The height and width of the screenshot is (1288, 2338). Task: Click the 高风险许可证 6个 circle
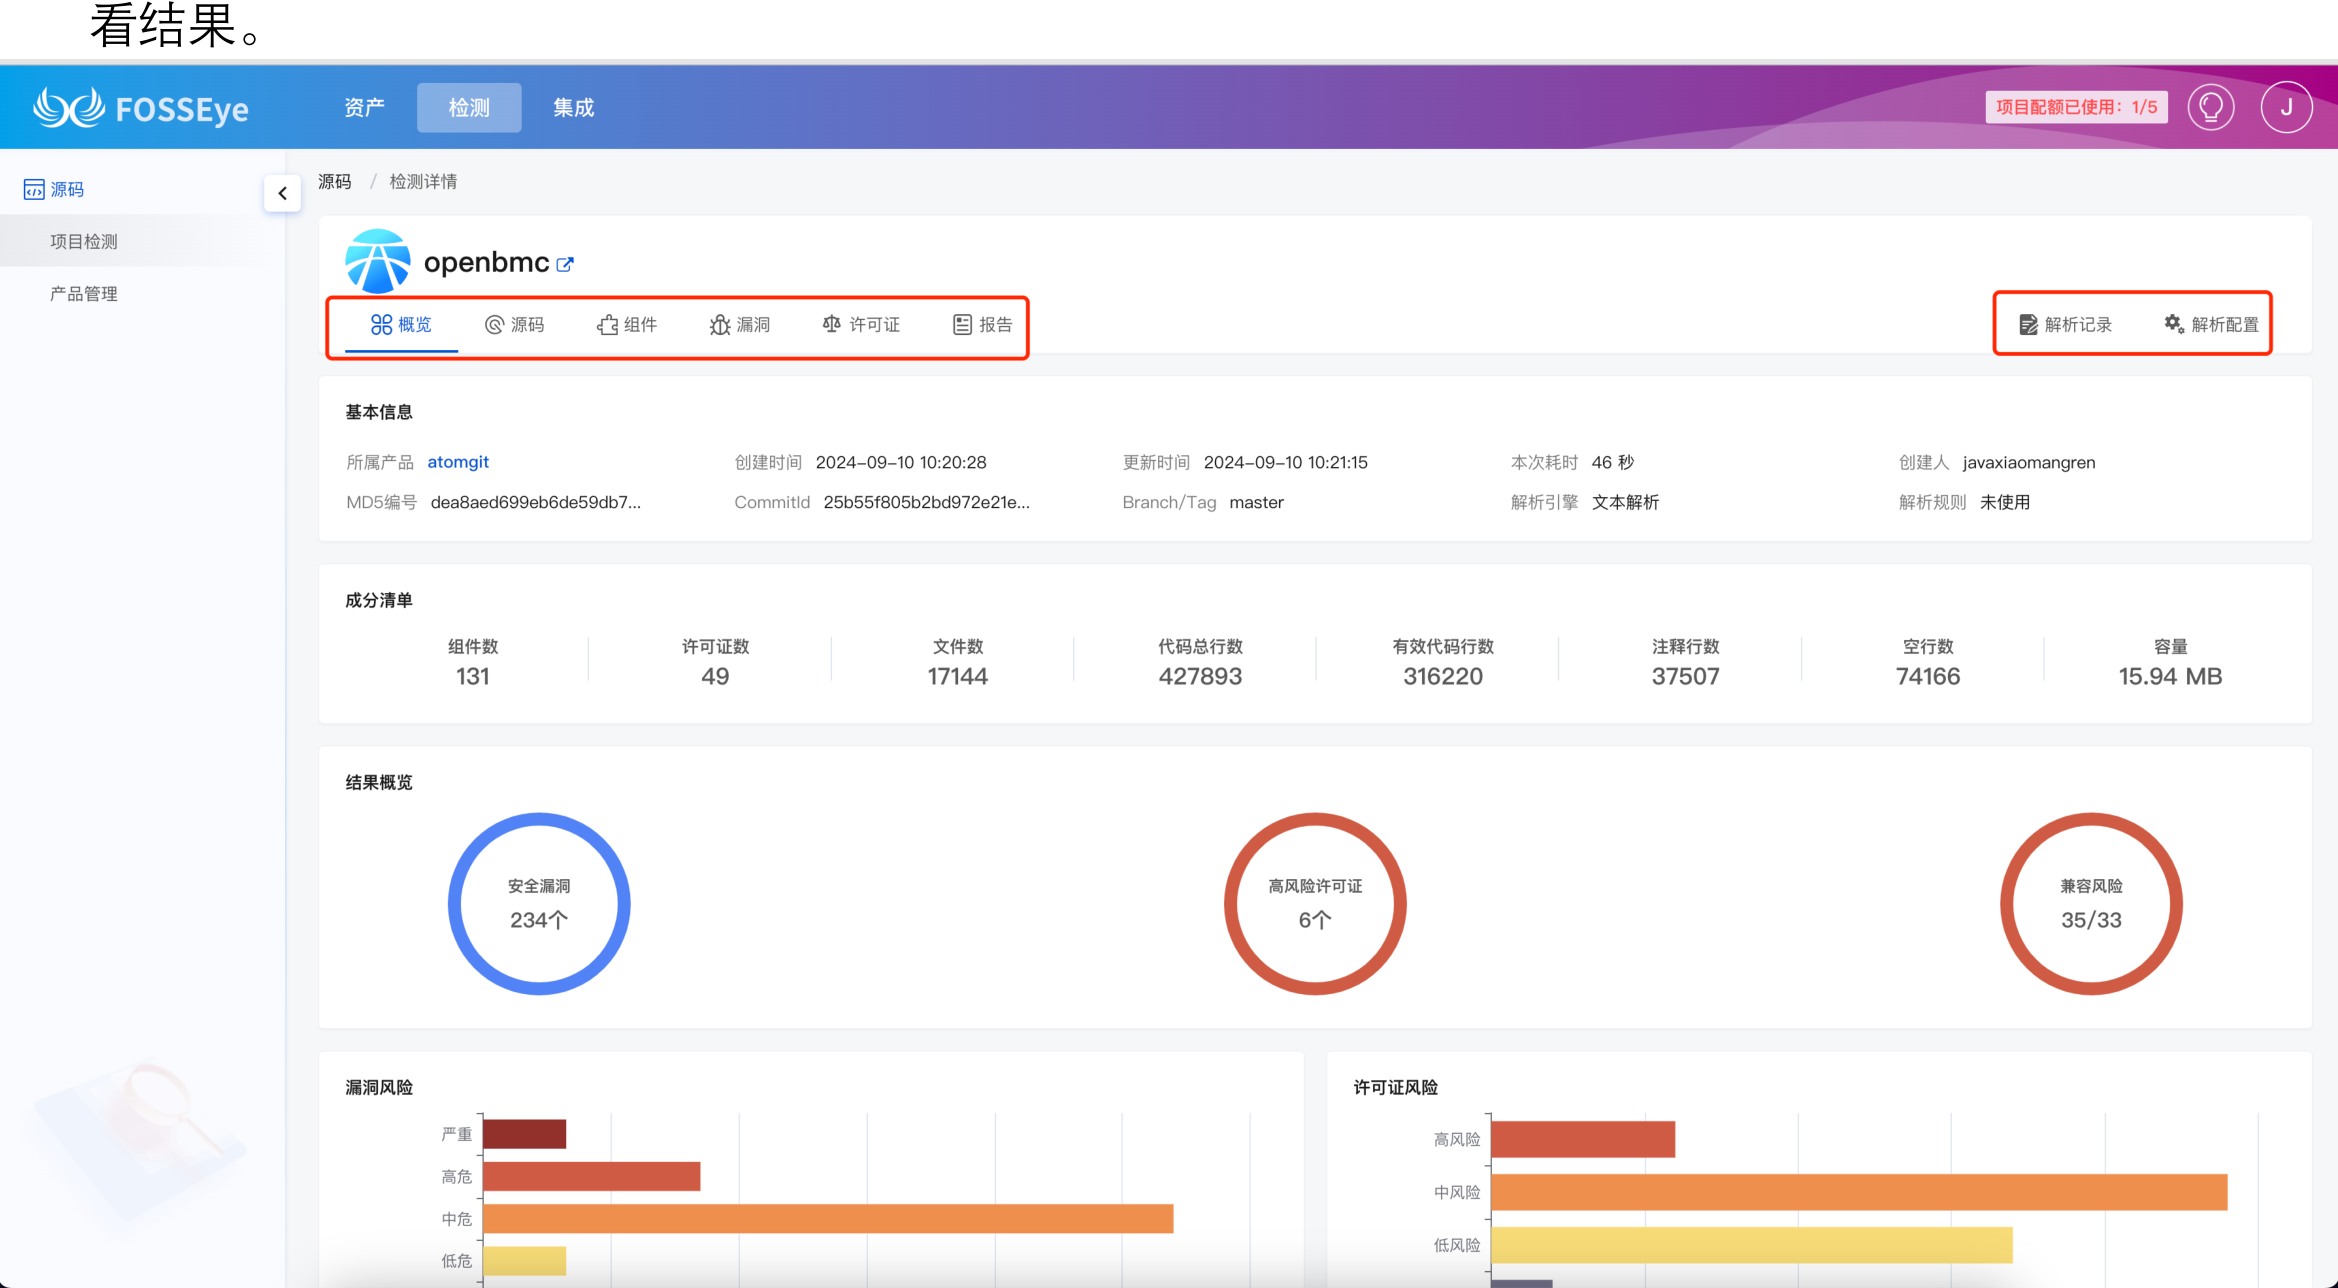click(x=1315, y=903)
